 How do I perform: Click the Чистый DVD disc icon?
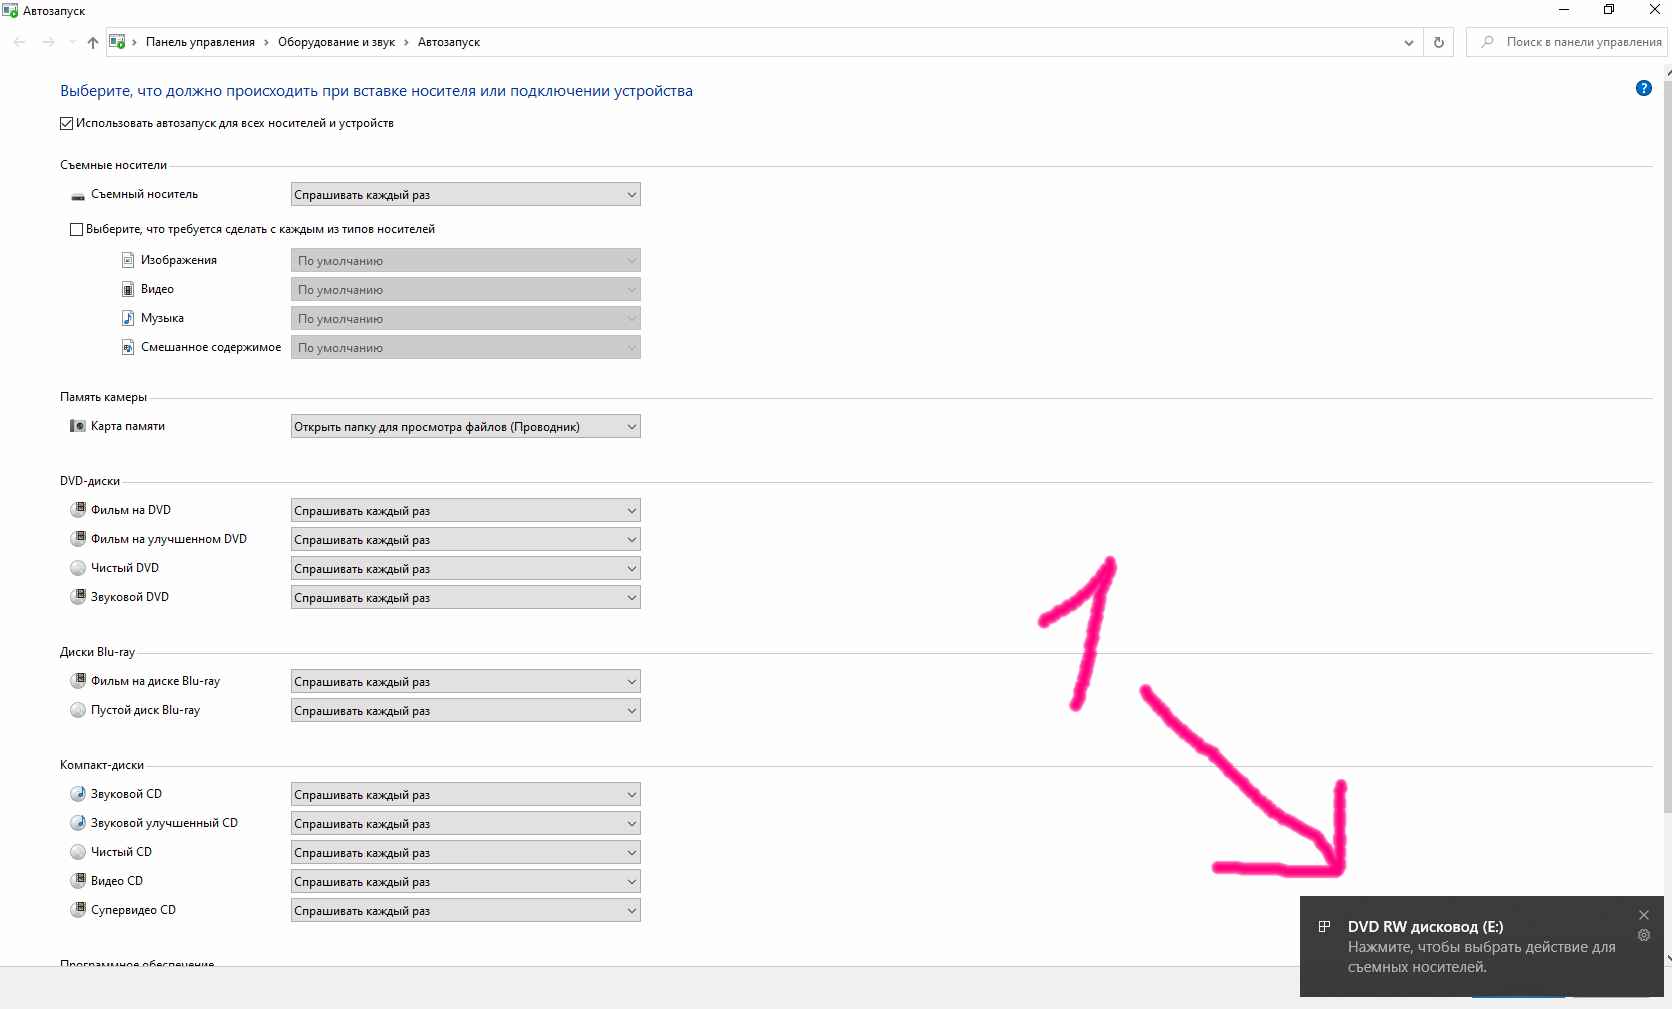tap(78, 568)
